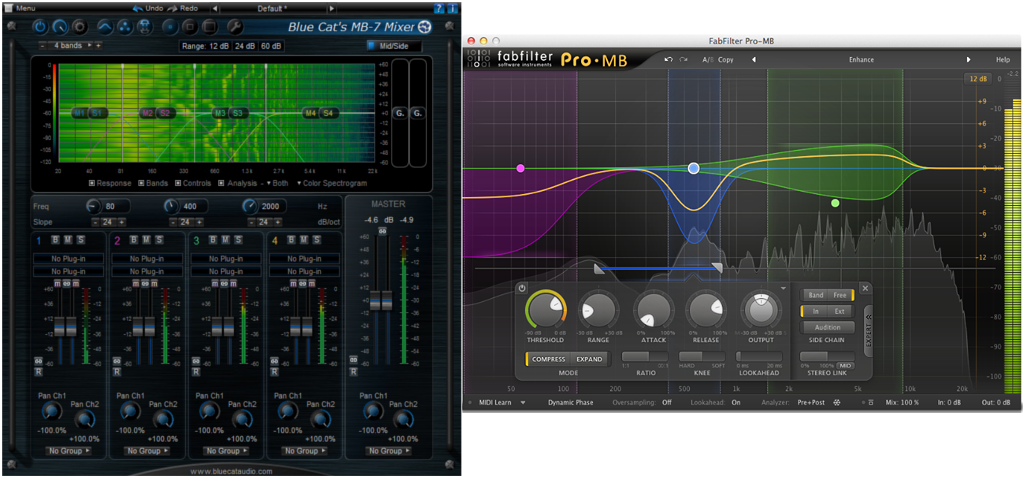Click the M1 band control marker

(x=79, y=113)
